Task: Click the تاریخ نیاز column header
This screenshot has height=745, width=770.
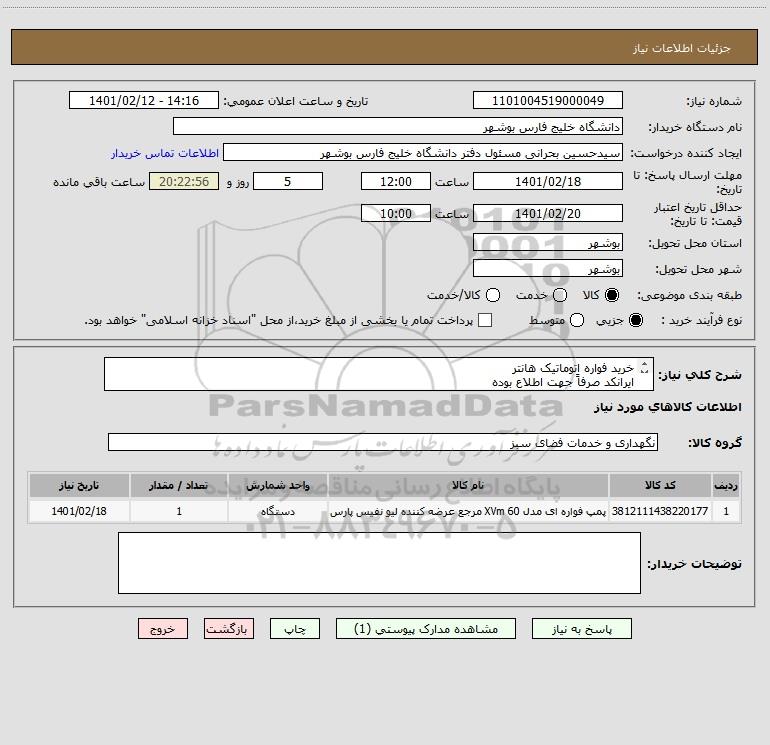Action: (79, 486)
